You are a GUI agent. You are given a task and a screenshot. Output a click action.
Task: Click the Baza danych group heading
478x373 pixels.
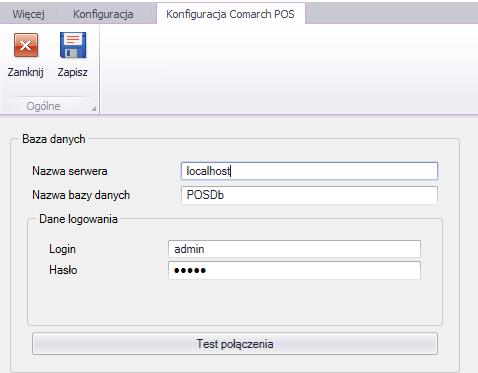54,139
